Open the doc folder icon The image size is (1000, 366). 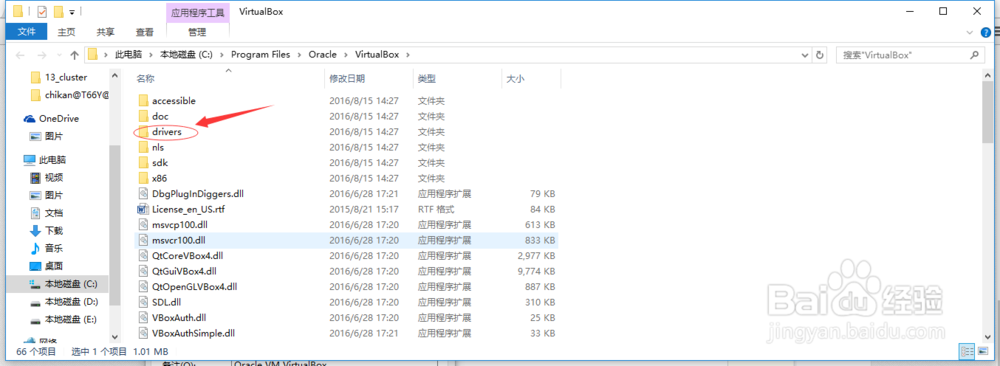[143, 116]
